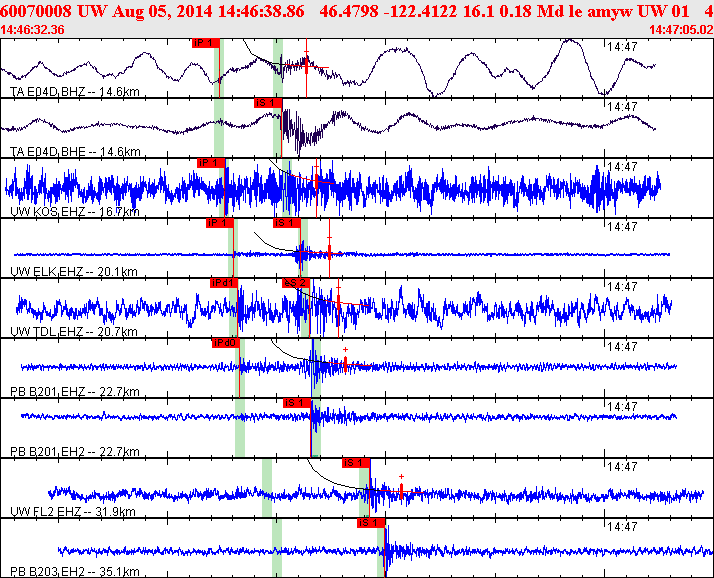714x578 pixels.
Task: Click the 'PB B201 EHZ -- 22.7km' channel label
Action: coord(75,392)
